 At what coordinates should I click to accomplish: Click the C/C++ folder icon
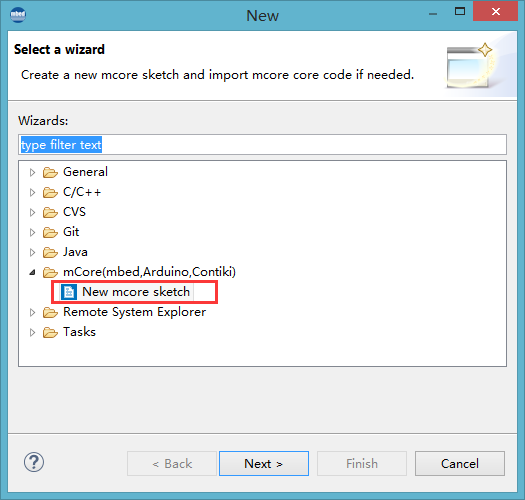50,192
